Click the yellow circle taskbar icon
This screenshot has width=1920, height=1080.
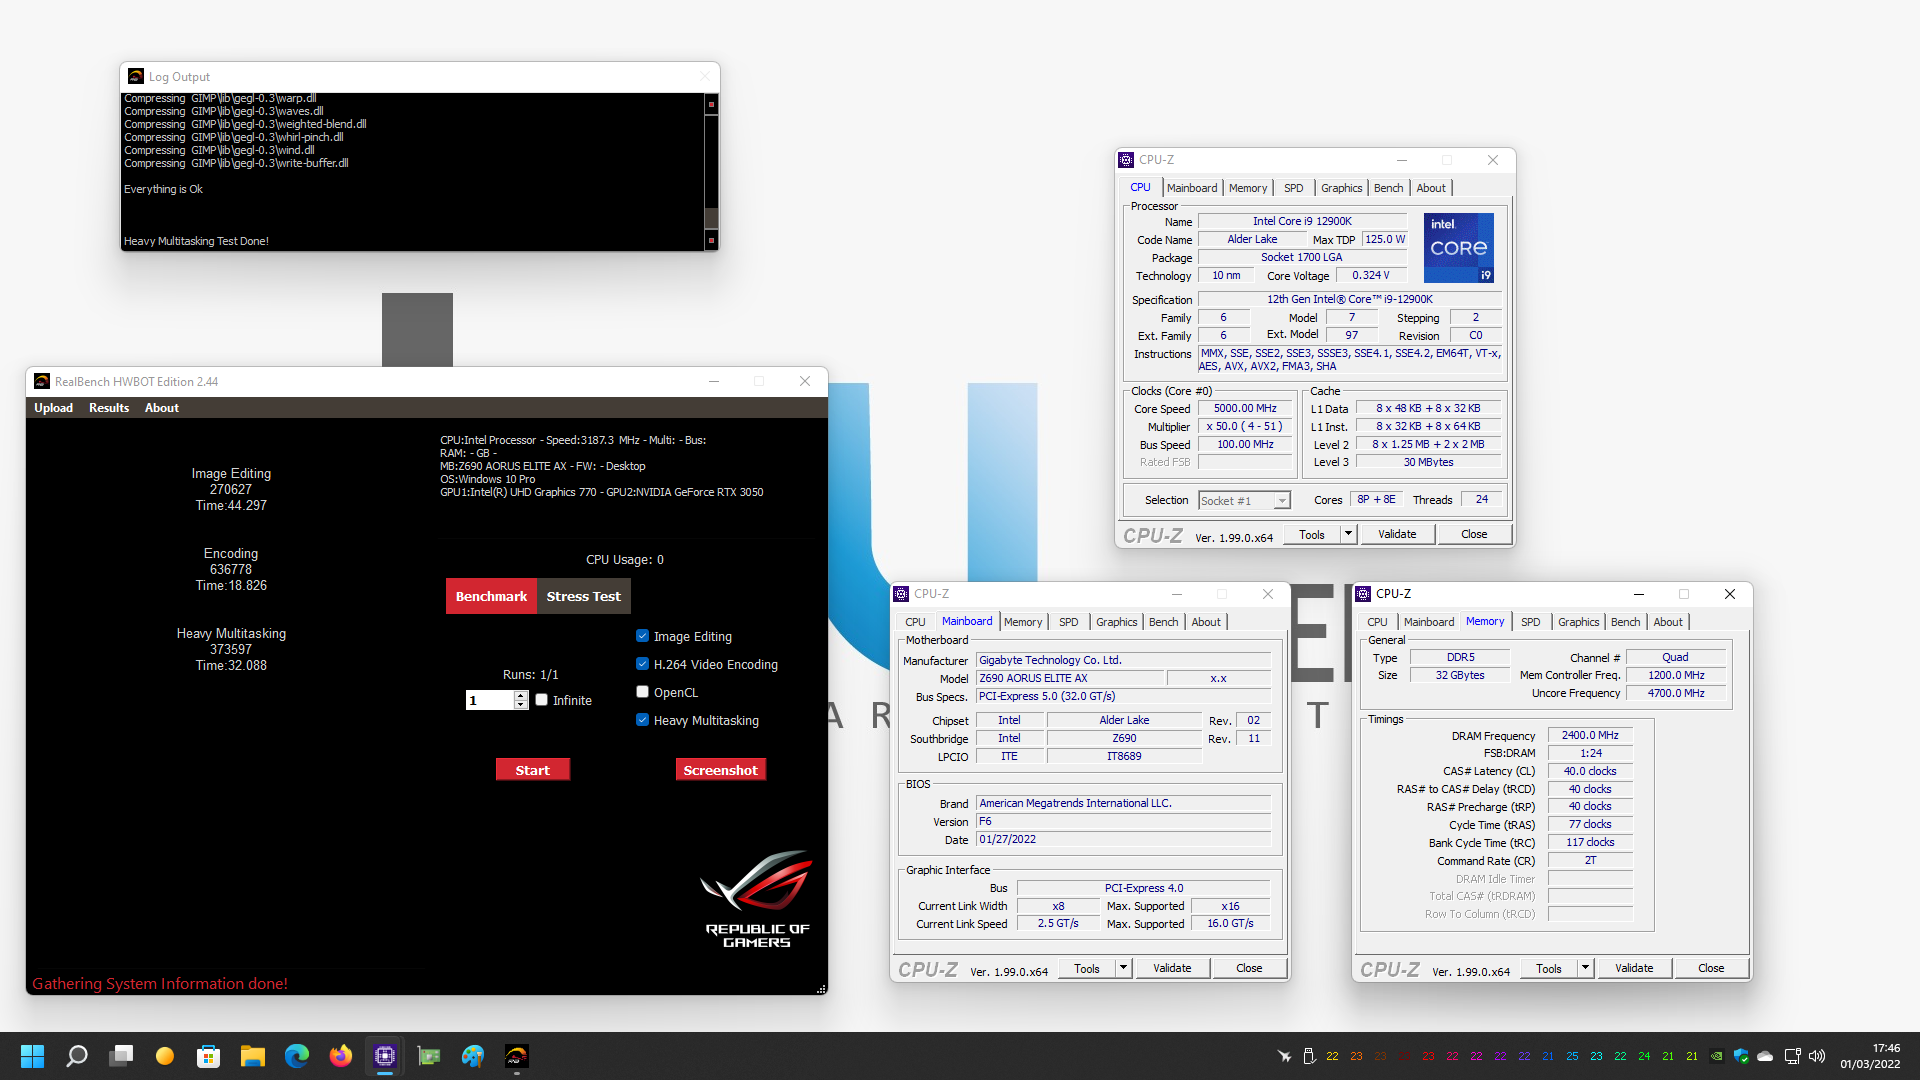click(165, 1056)
